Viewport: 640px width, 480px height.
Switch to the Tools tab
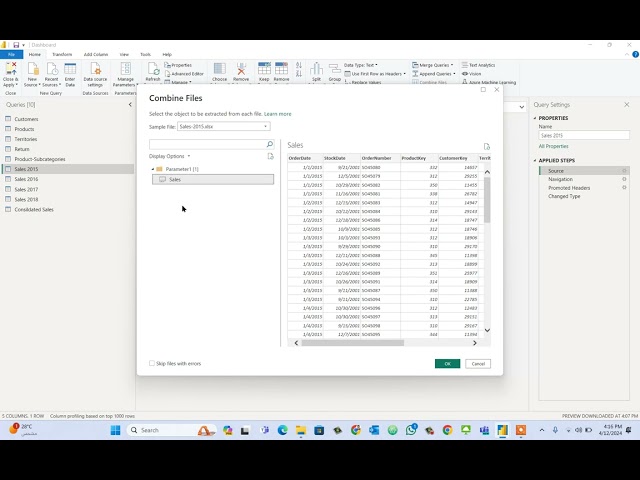pyautogui.click(x=145, y=54)
